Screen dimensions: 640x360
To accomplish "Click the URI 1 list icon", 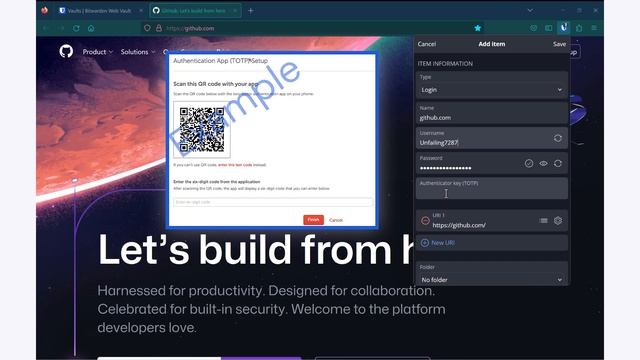I will tap(543, 221).
